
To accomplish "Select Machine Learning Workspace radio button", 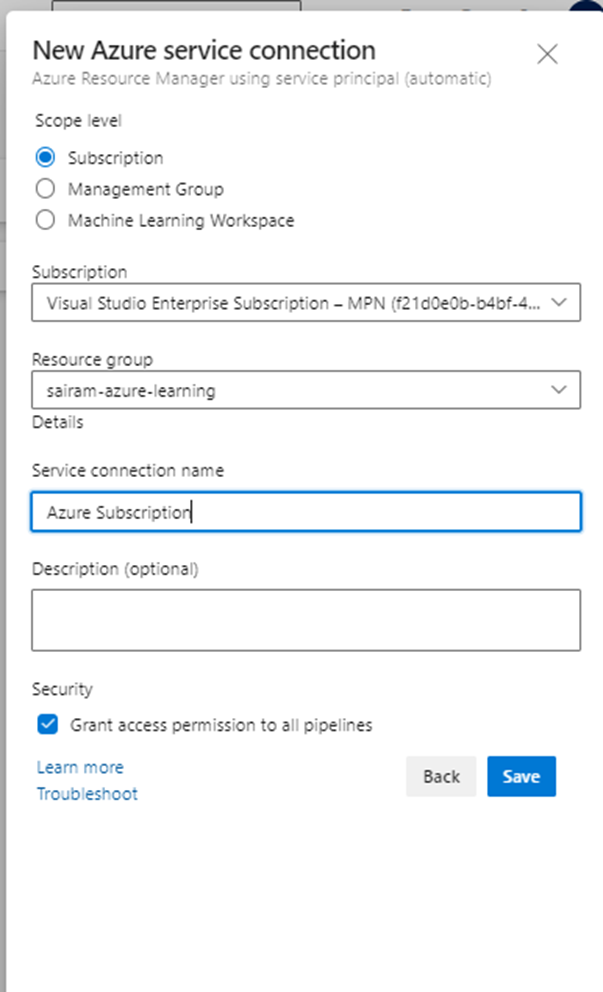I will [45, 220].
